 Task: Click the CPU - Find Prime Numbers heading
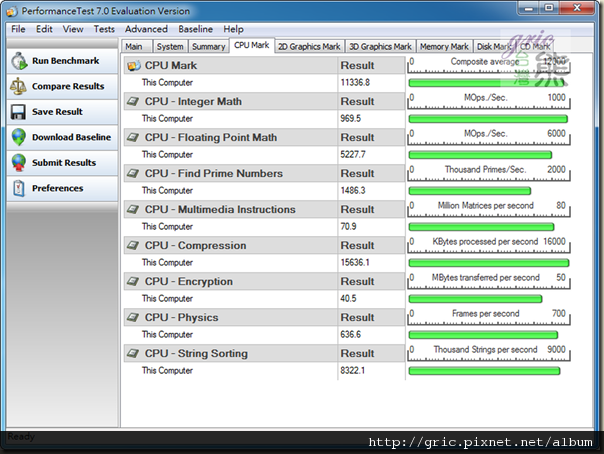pos(214,174)
